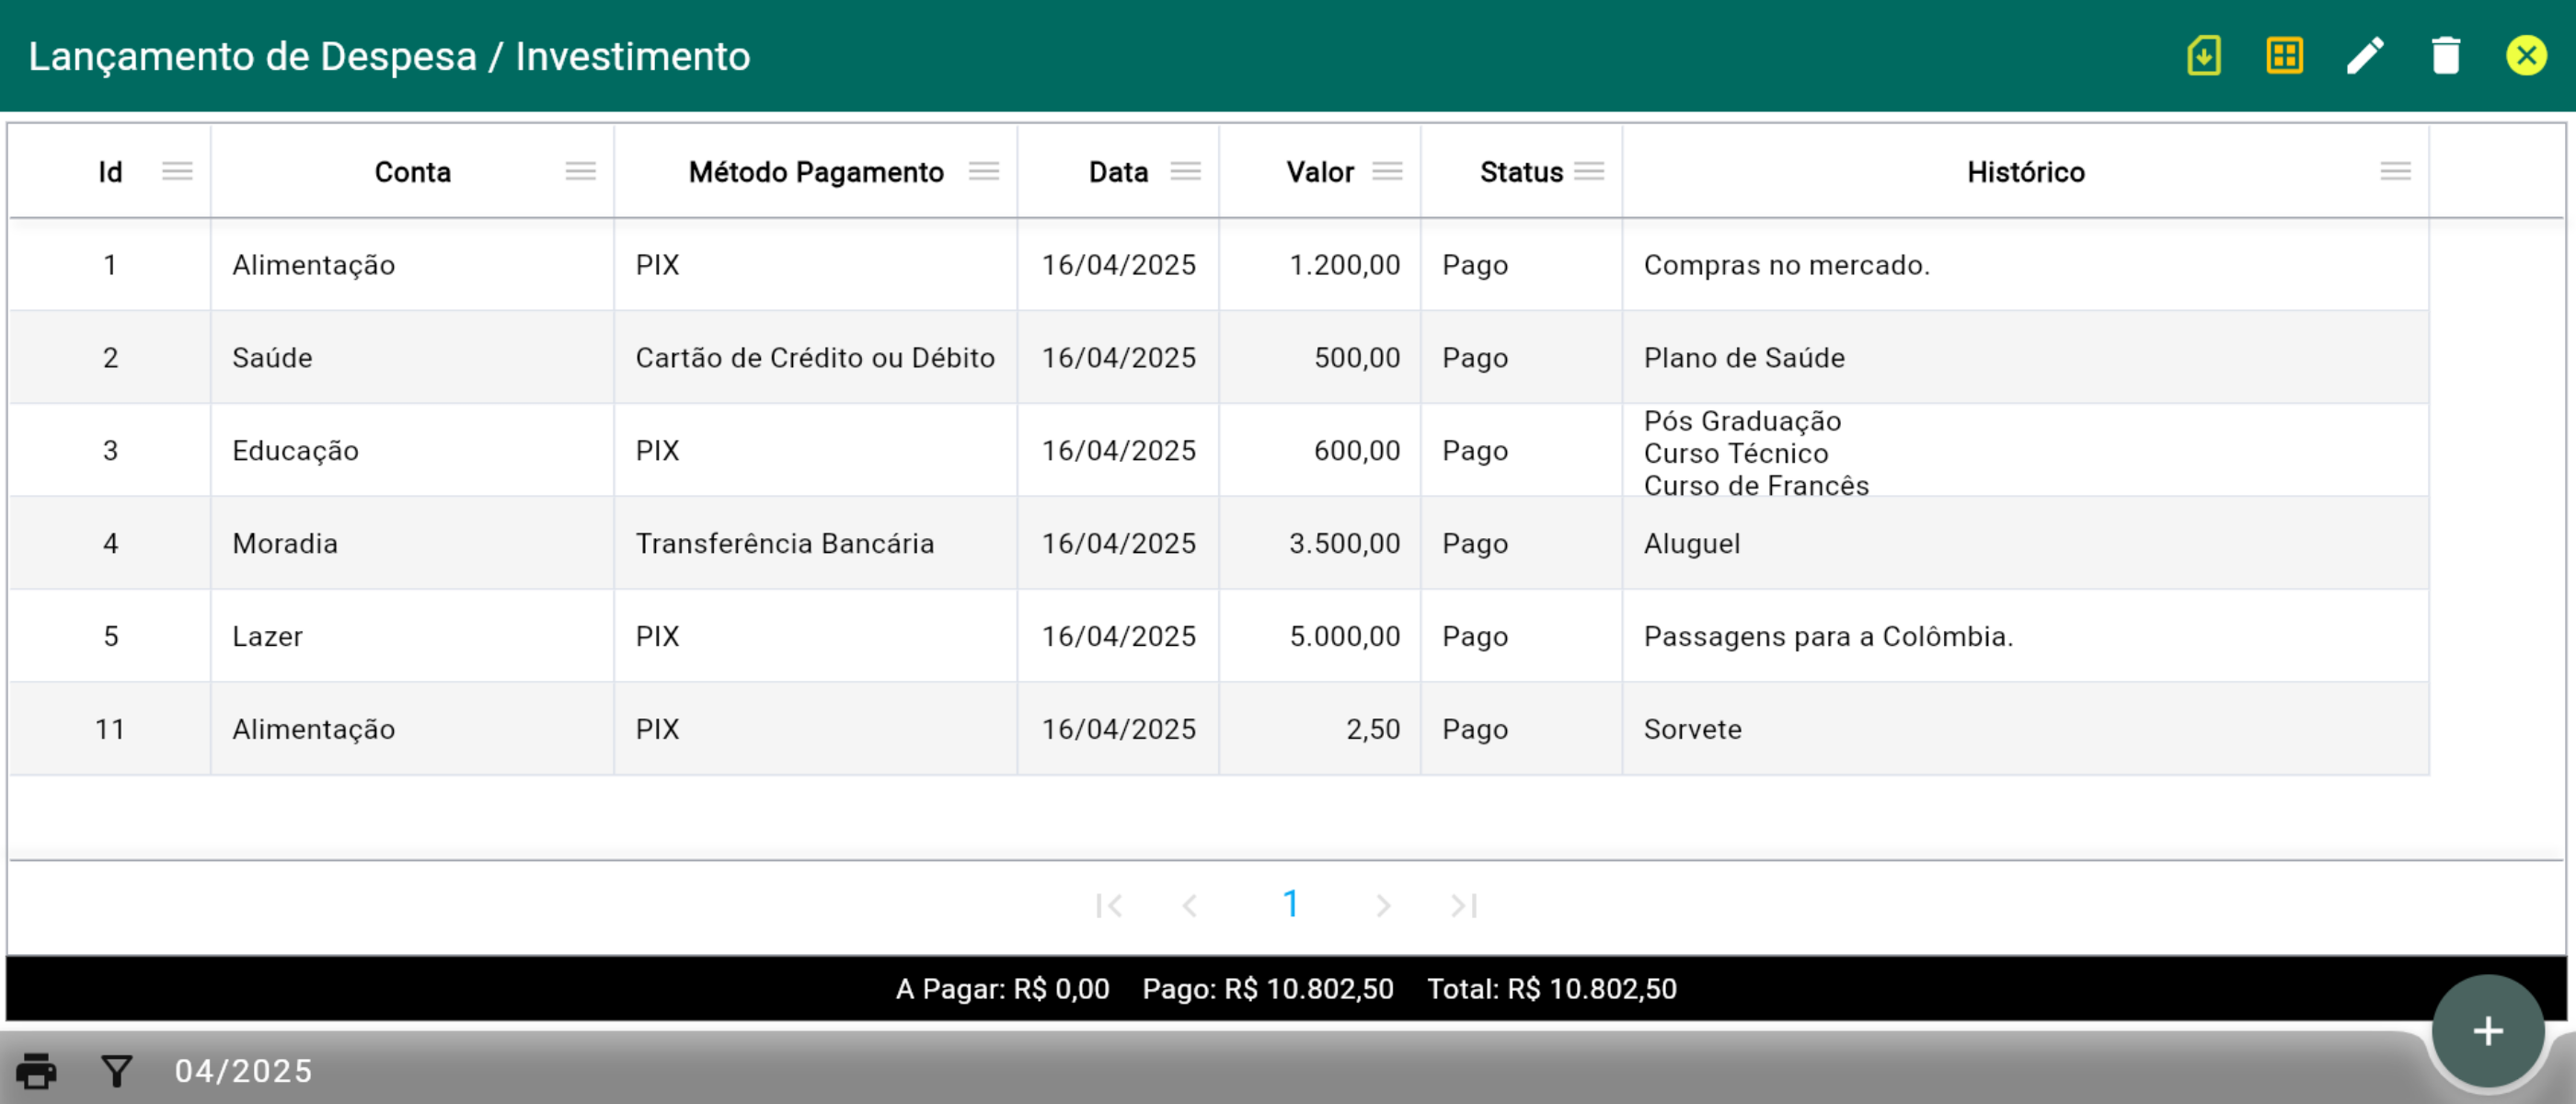Open the Status column menu icon
Screen dimensions: 2576x1104
click(x=1589, y=171)
